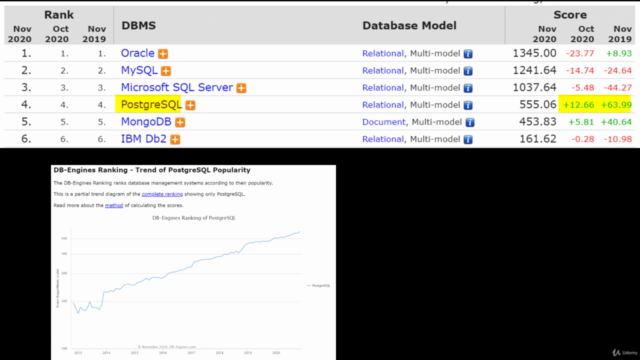Click the -24.64 MySQL score change
This screenshot has width=640, height=360.
click(x=618, y=71)
